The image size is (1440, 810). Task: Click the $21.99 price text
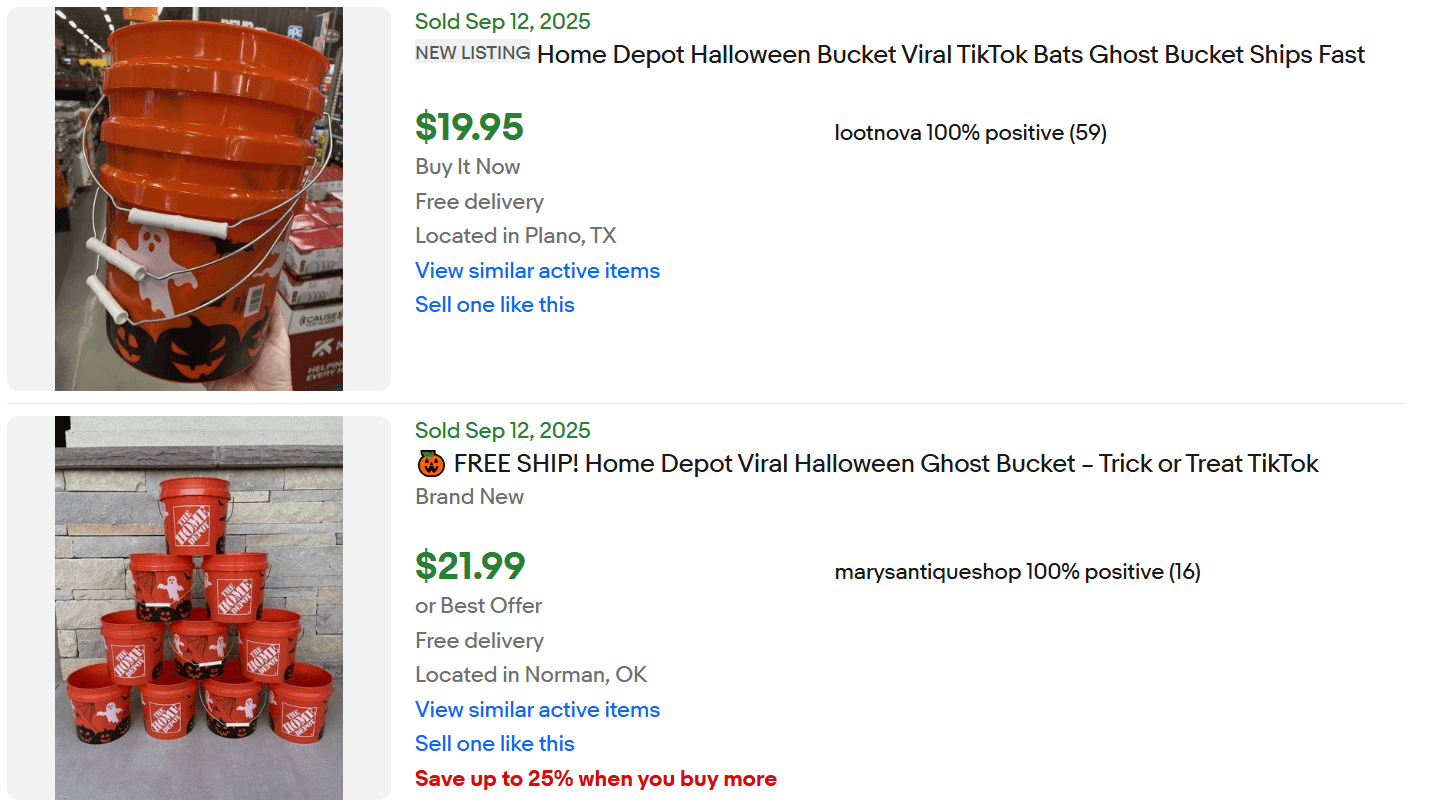click(x=470, y=567)
